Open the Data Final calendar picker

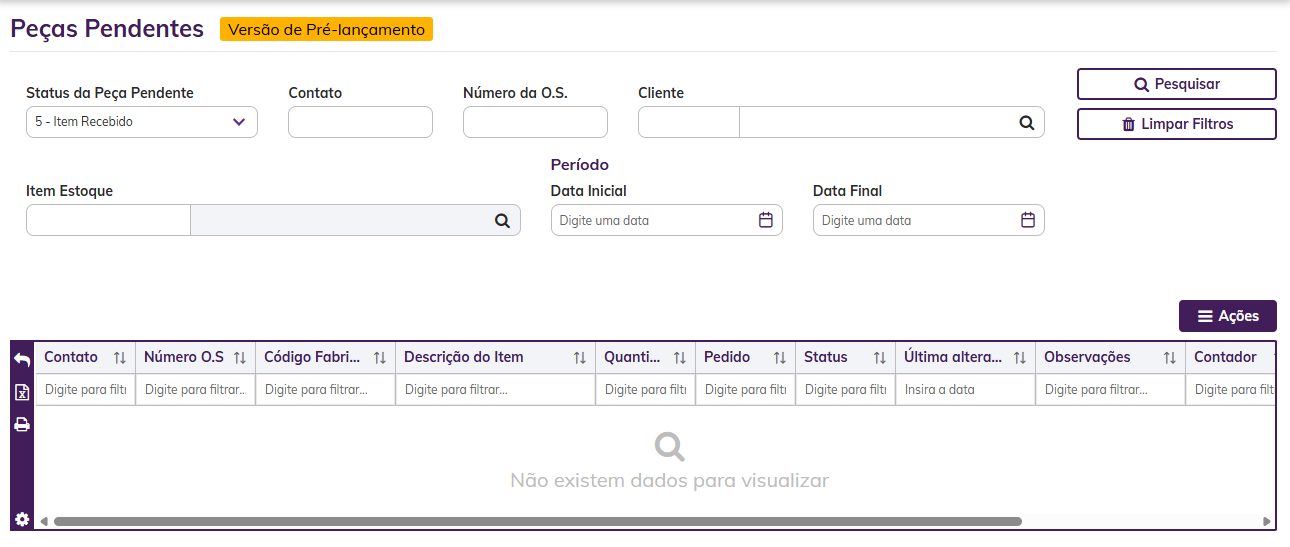(1028, 220)
